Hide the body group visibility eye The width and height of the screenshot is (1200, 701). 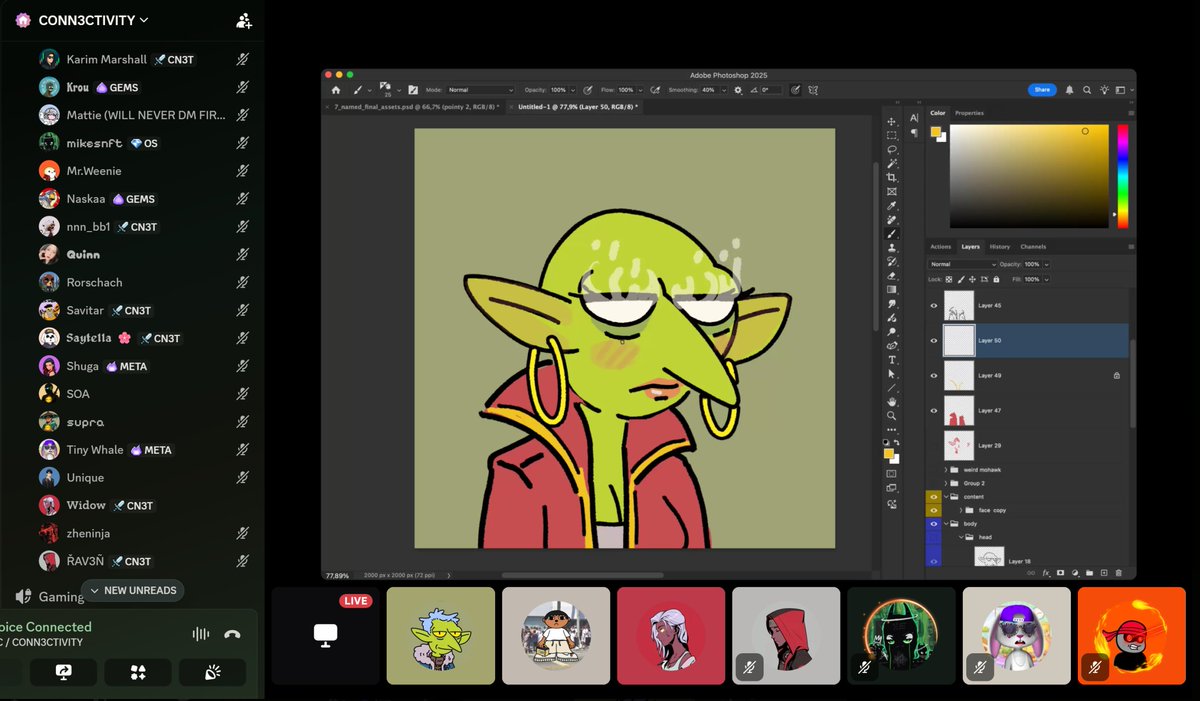pos(934,523)
